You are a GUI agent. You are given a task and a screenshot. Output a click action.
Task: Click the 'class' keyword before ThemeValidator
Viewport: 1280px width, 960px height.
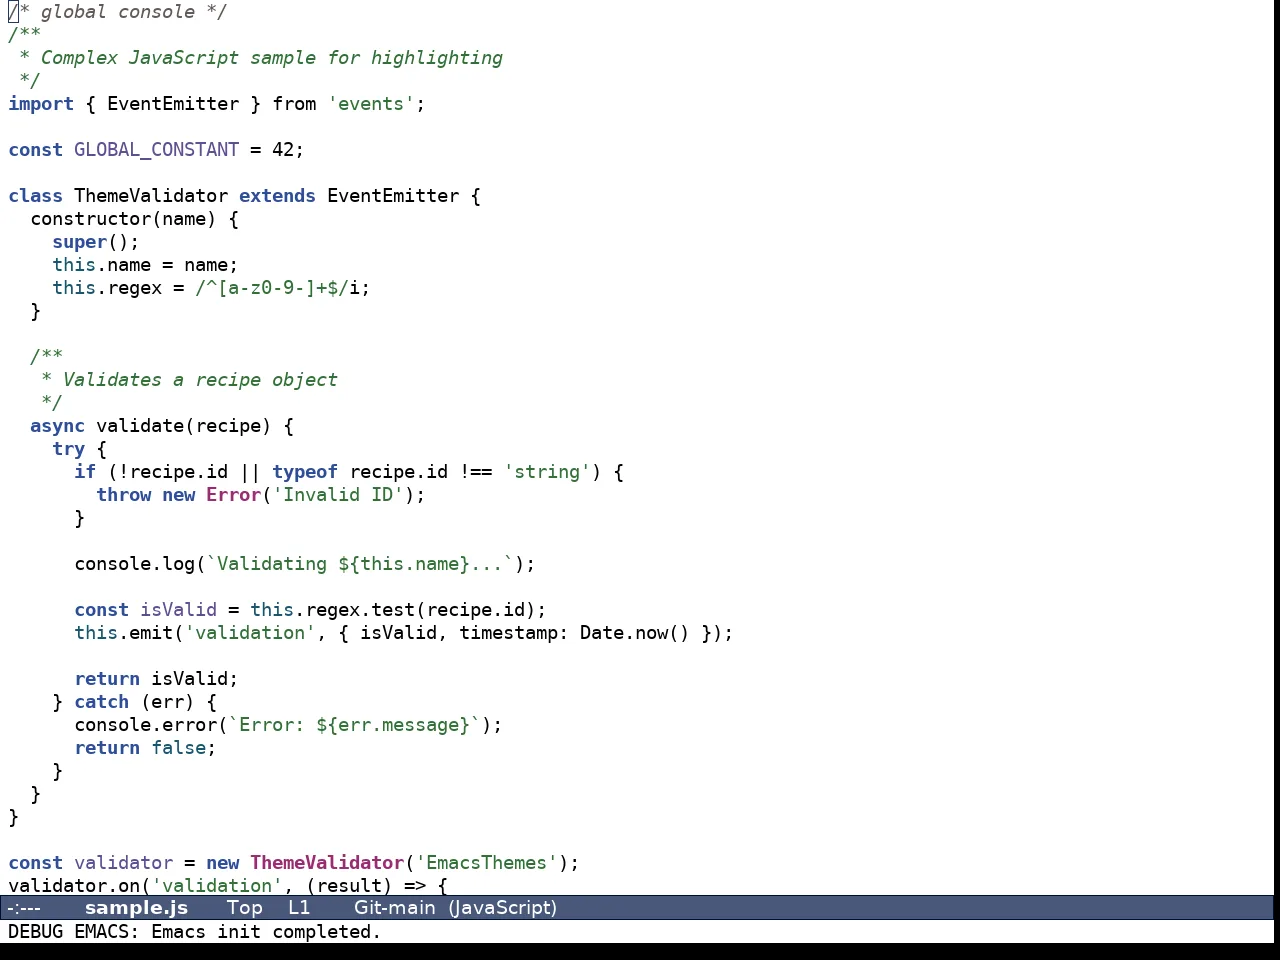pyautogui.click(x=35, y=196)
